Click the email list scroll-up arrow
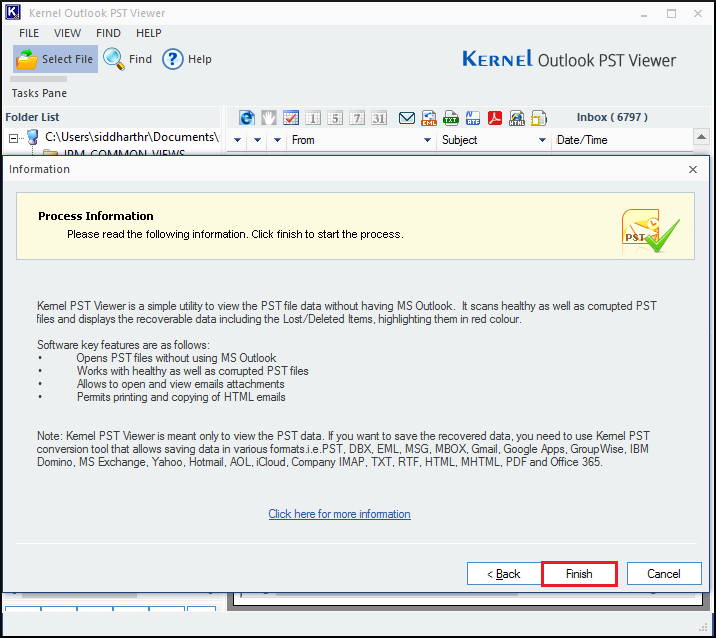Screen dimensions: 716x638 [701, 137]
